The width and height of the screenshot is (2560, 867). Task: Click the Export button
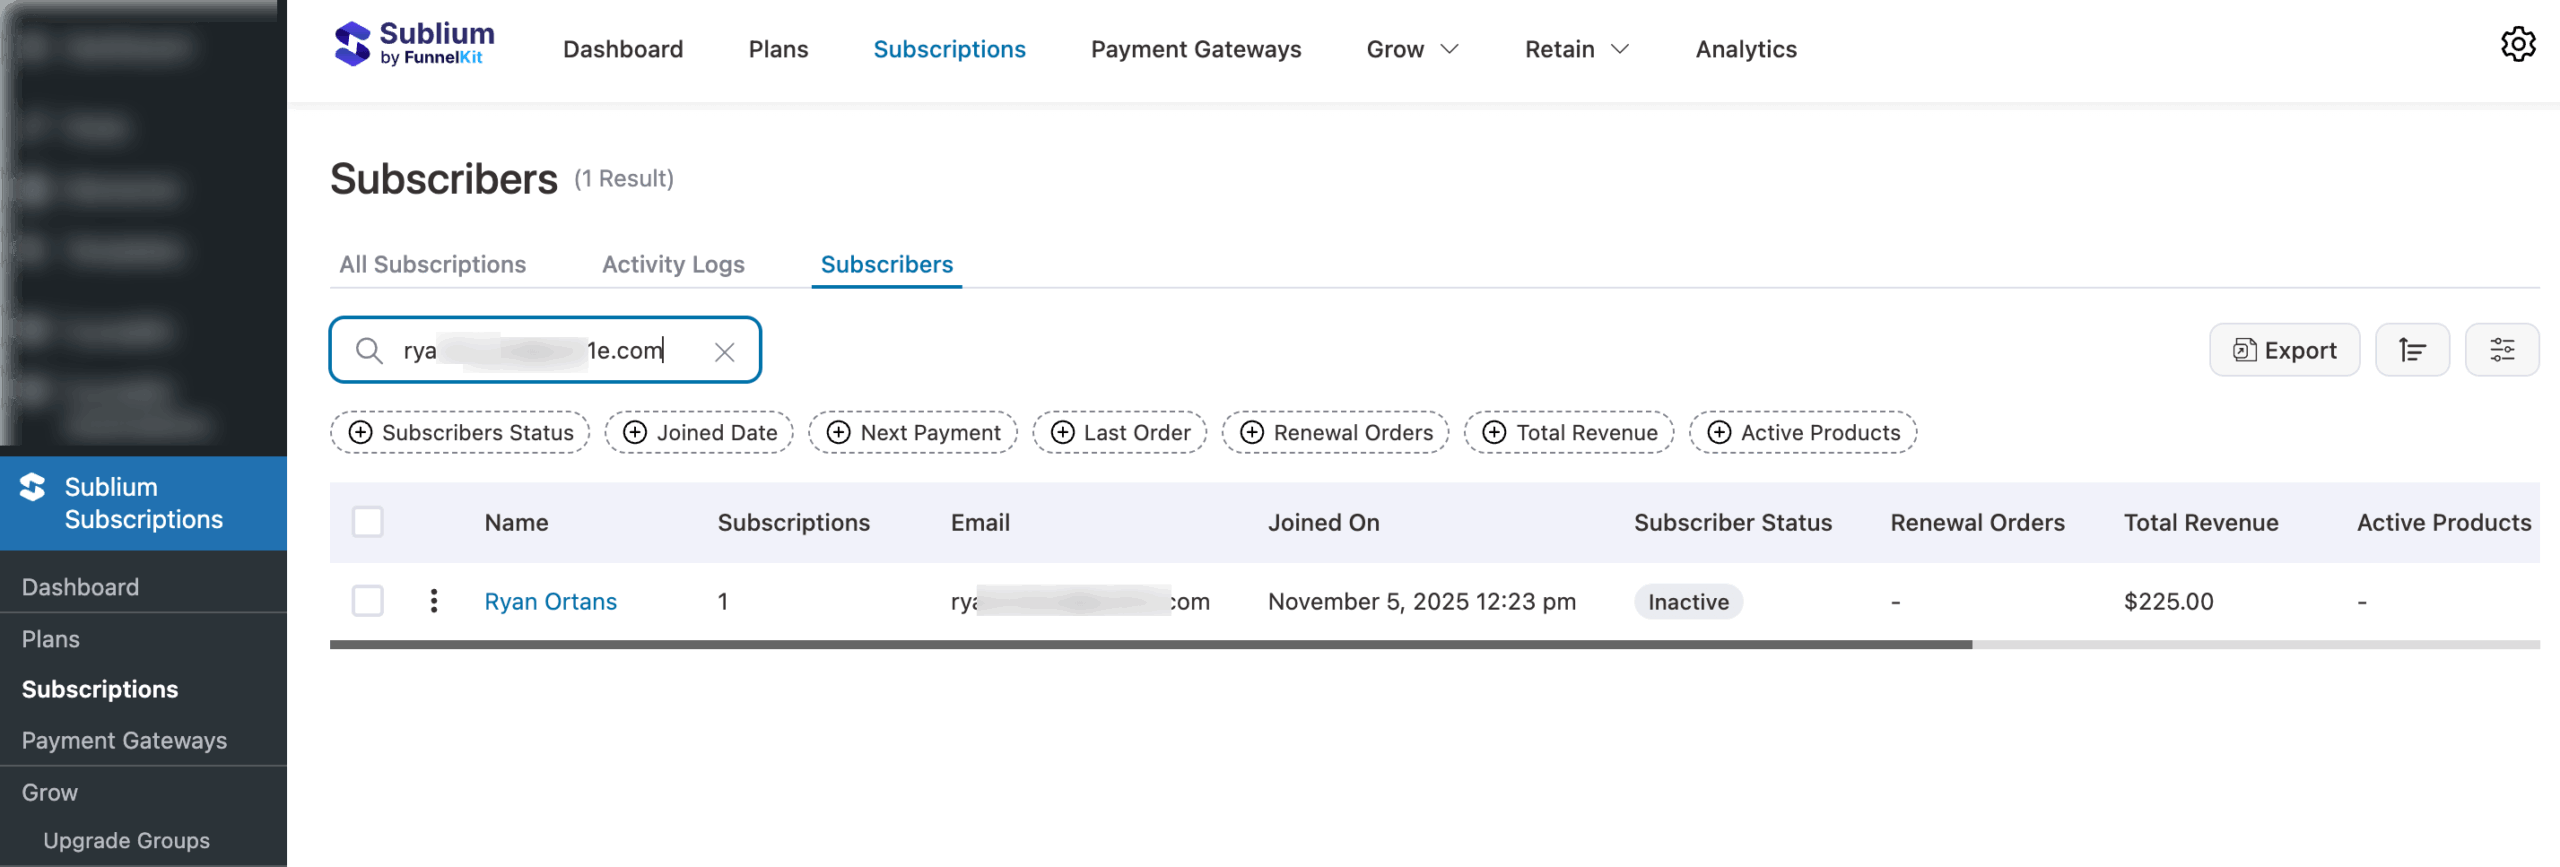[2284, 350]
